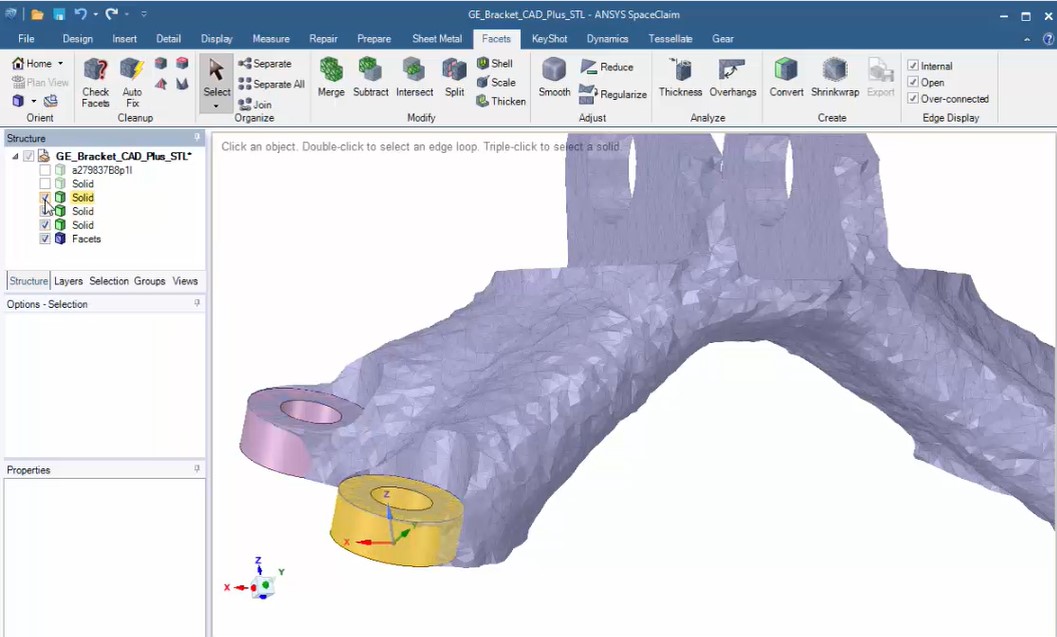Open the Selection panel tab

pyautogui.click(x=109, y=281)
